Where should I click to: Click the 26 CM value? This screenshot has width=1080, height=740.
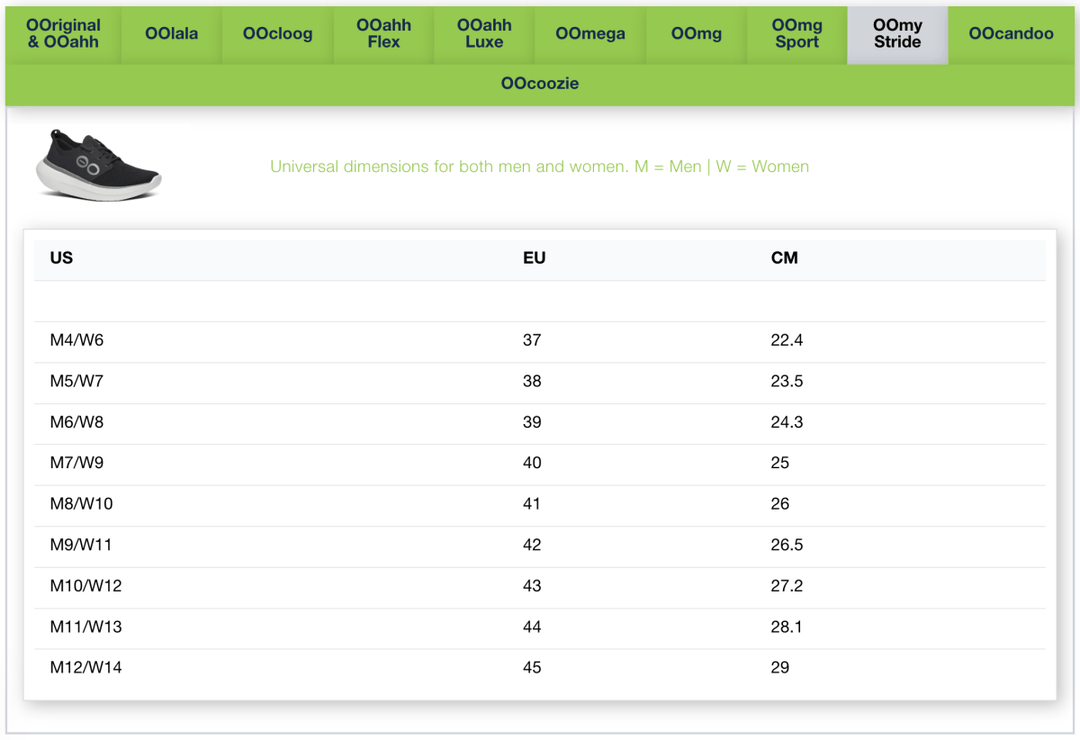780,504
